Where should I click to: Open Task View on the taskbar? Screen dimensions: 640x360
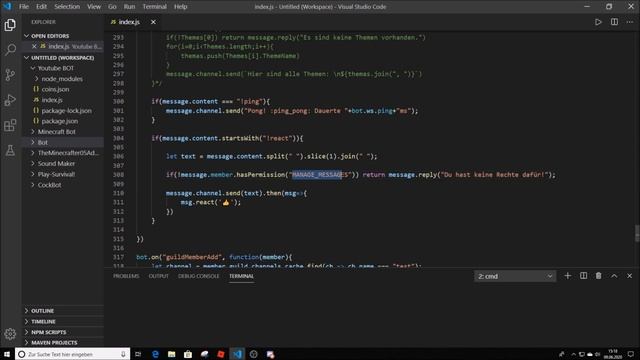coord(138,354)
